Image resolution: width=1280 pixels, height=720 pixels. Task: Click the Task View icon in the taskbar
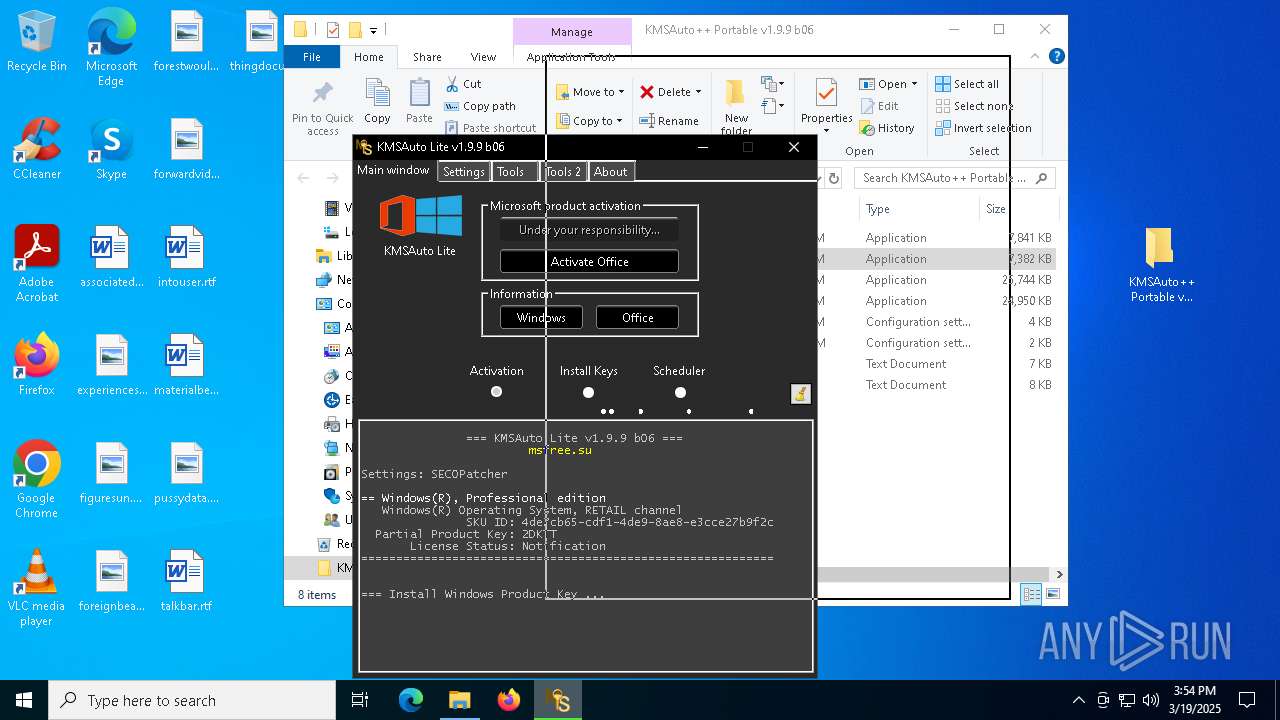[x=360, y=700]
